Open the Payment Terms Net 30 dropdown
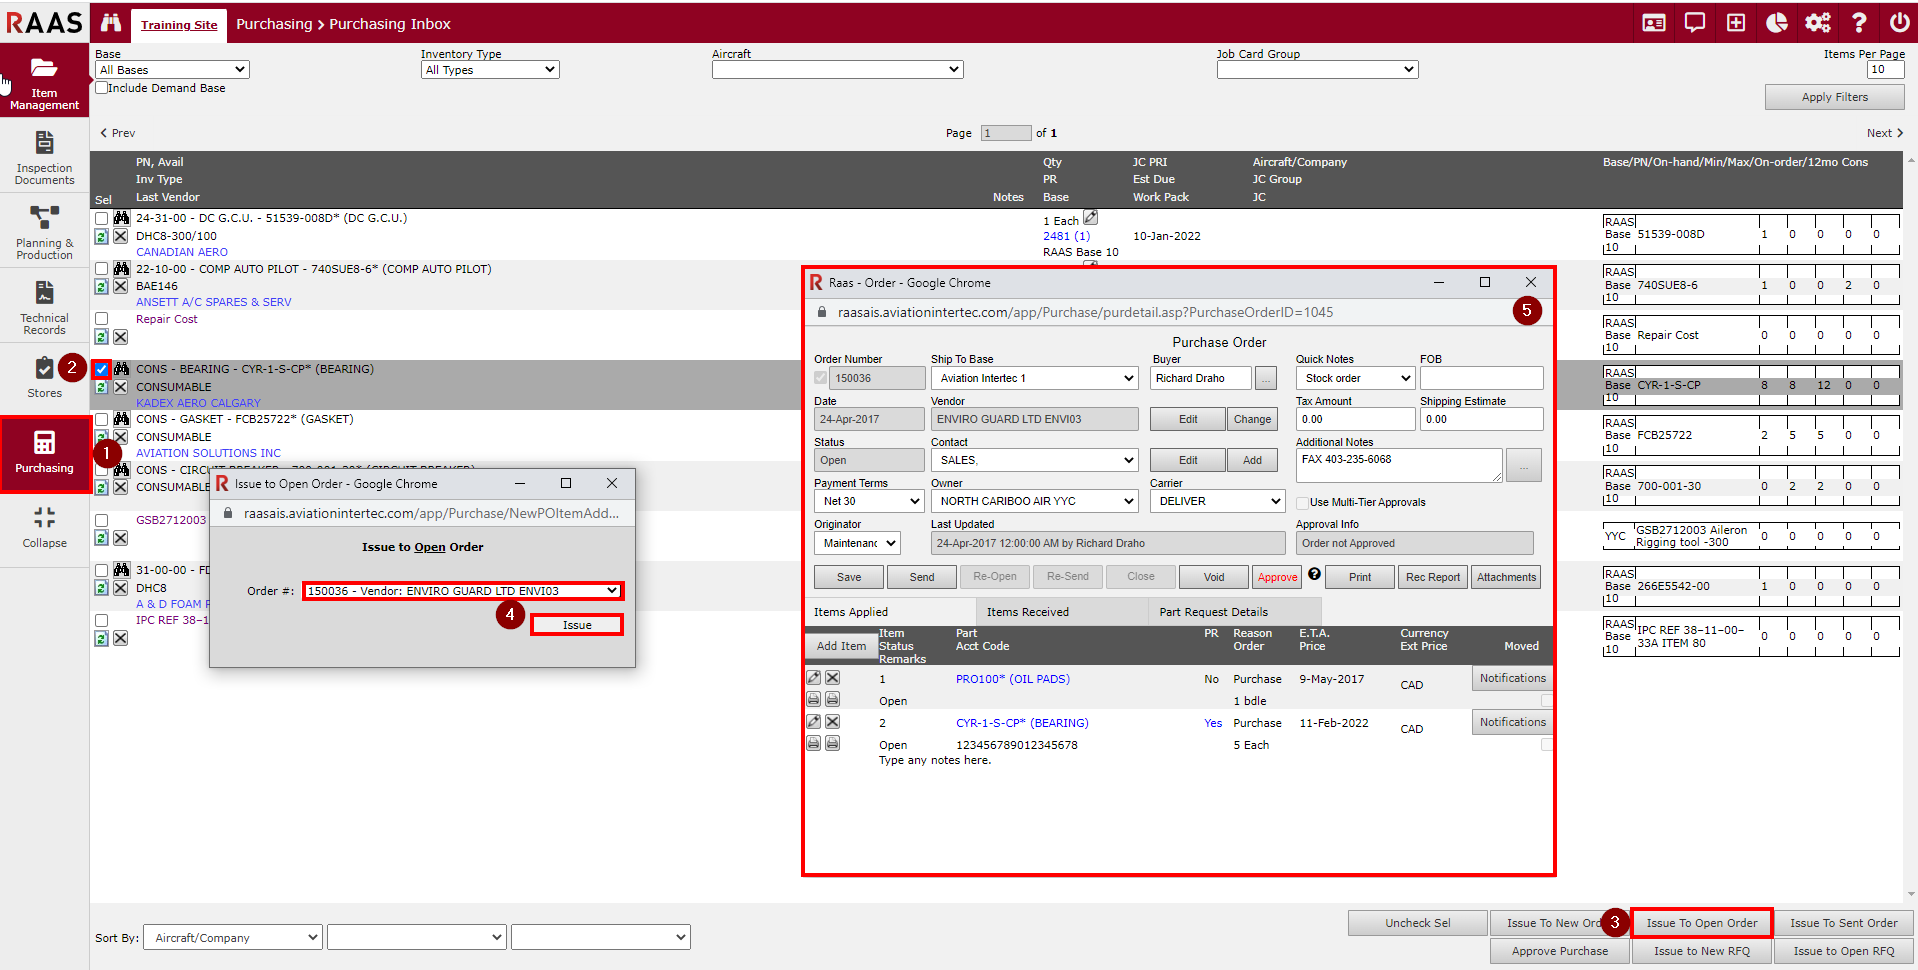 (868, 501)
